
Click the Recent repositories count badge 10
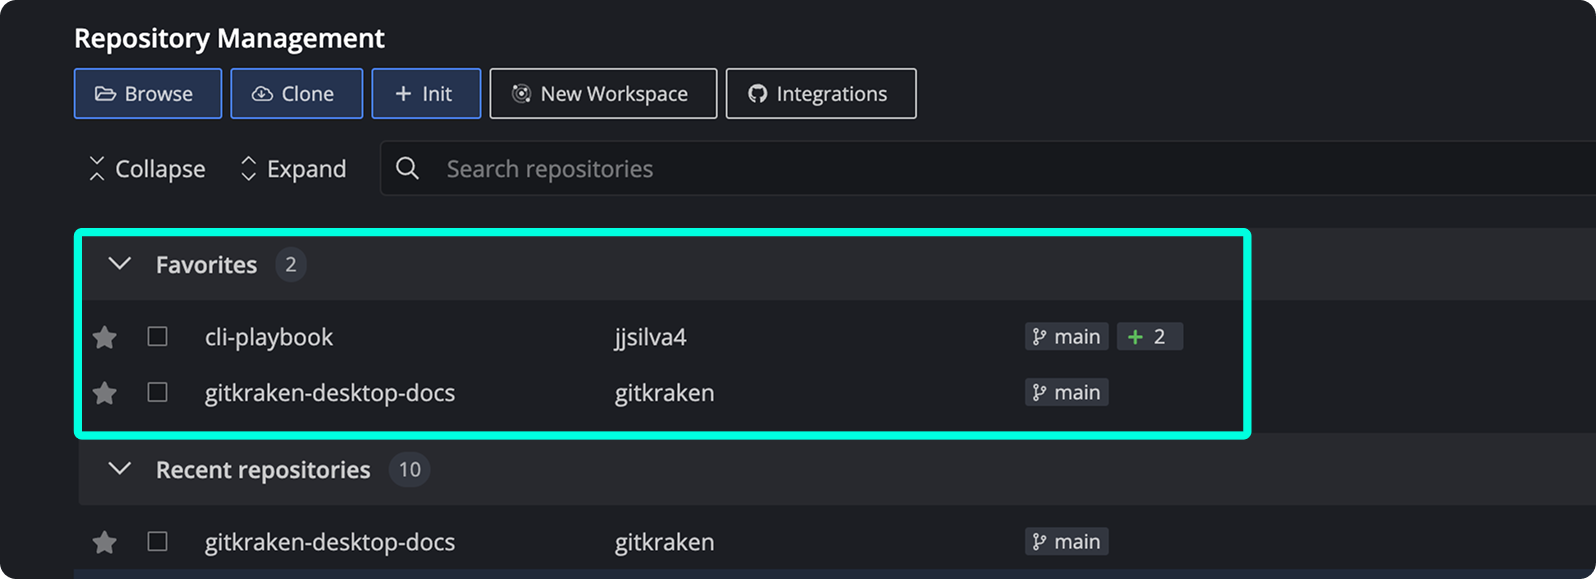click(410, 470)
